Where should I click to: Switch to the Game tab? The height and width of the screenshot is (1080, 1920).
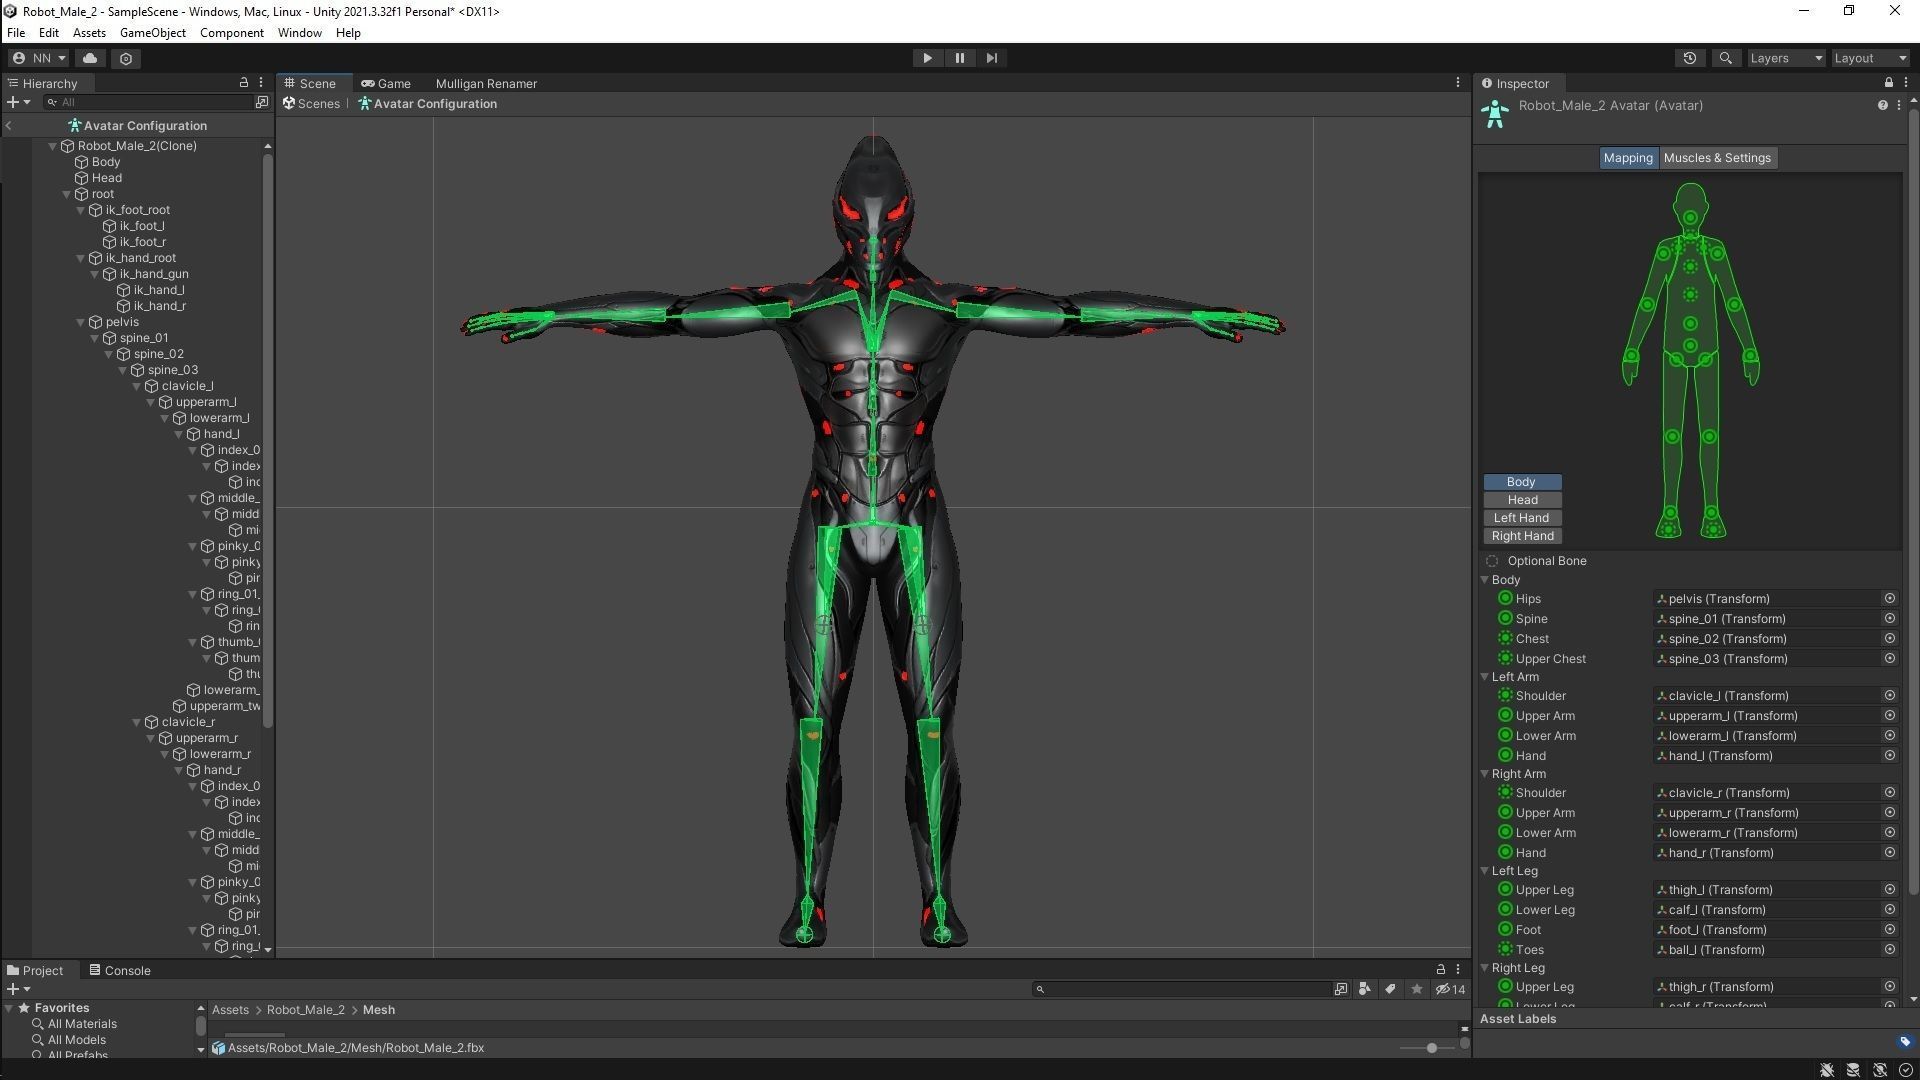coord(386,84)
